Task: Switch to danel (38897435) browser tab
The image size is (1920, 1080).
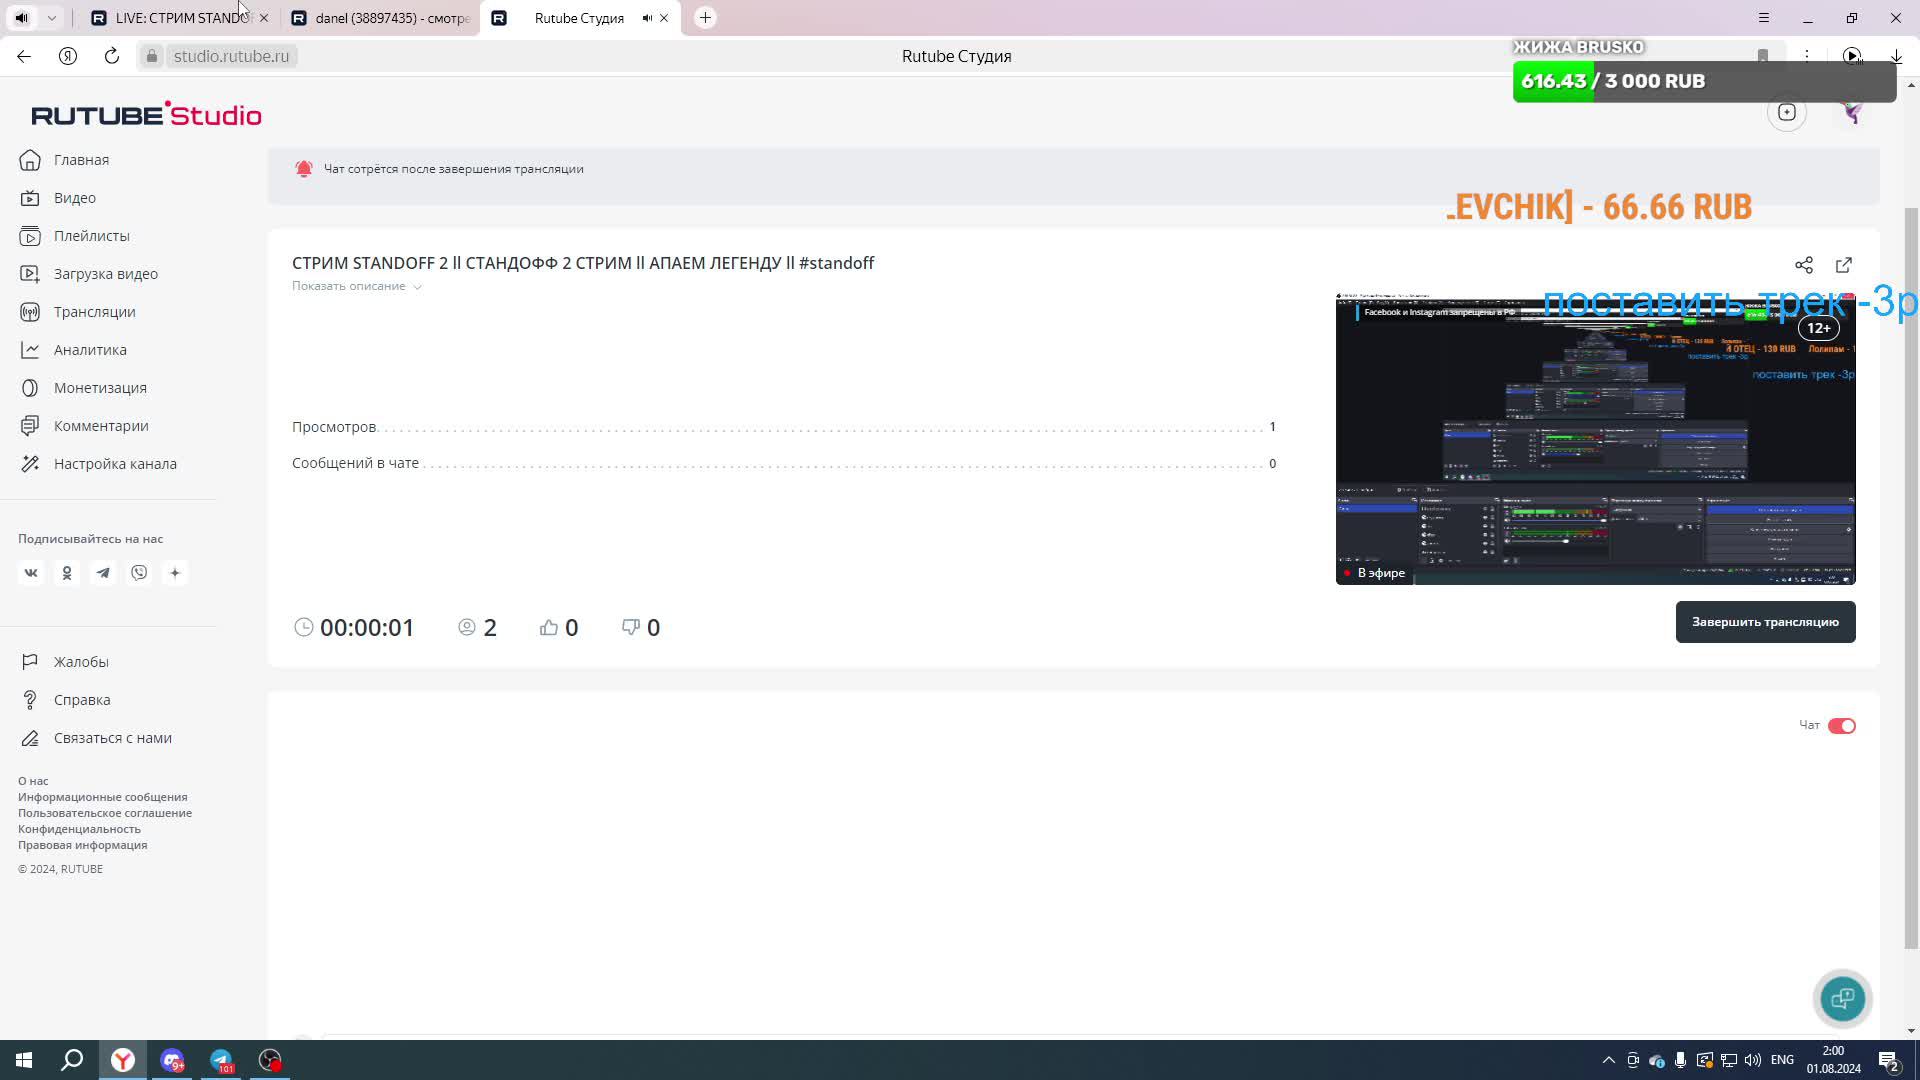Action: [x=380, y=18]
